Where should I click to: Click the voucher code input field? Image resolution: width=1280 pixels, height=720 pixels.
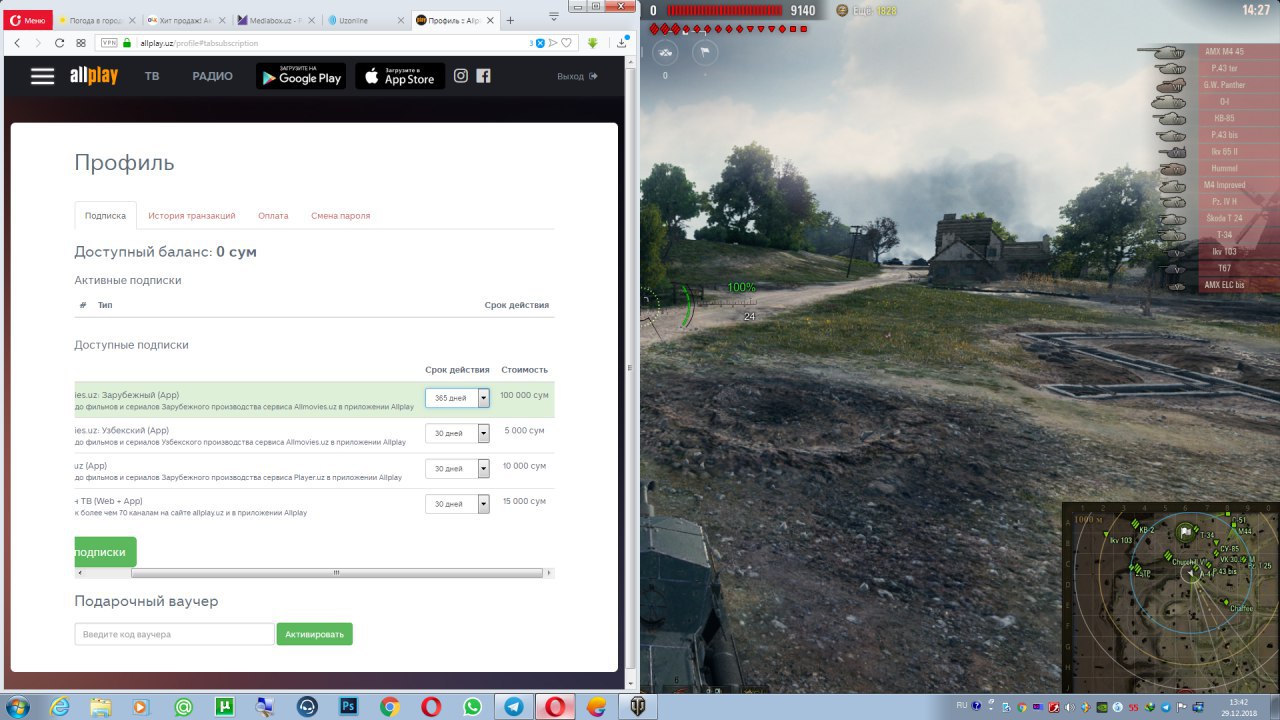174,634
